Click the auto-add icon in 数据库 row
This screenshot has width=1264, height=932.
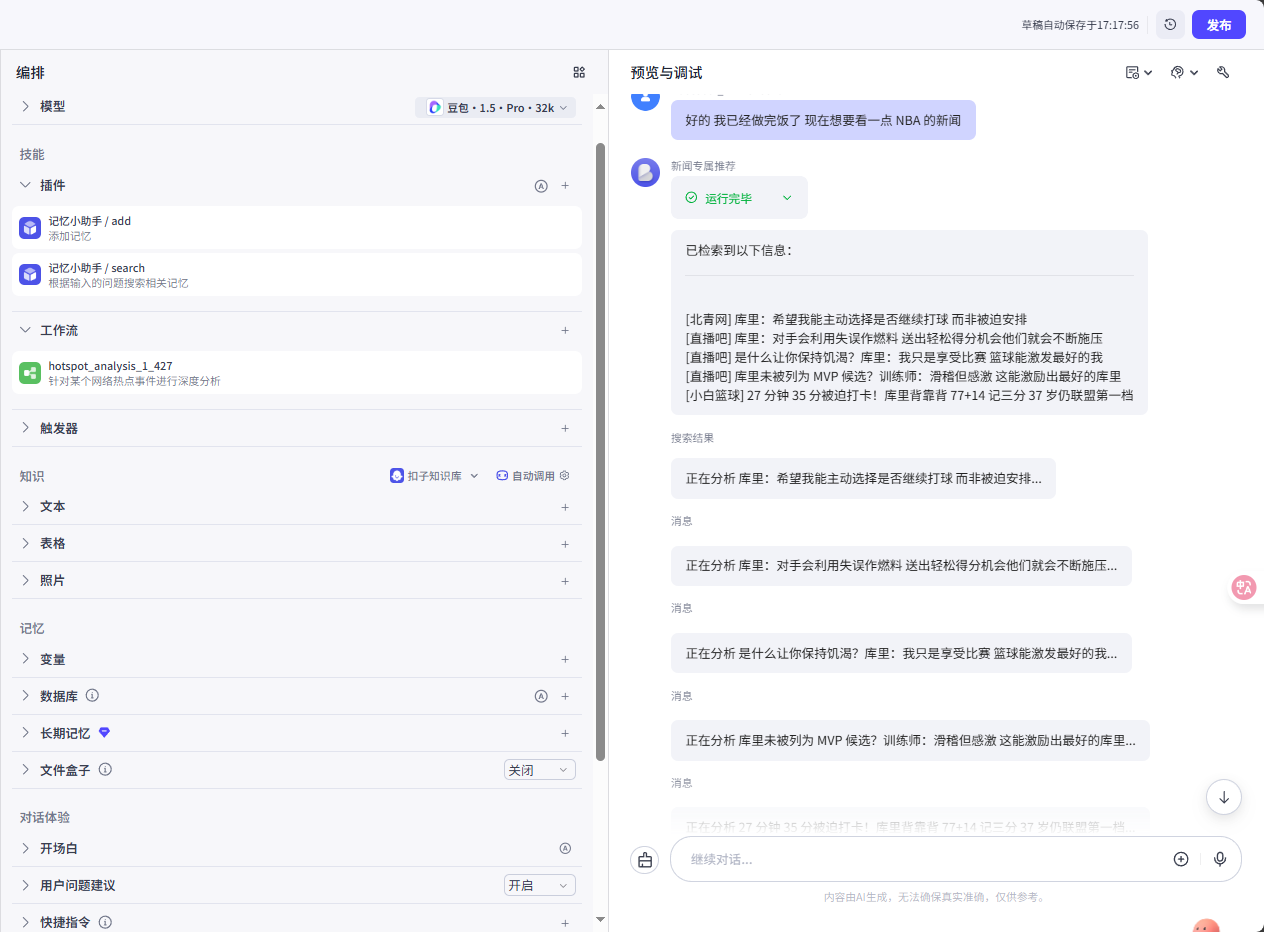tap(541, 696)
